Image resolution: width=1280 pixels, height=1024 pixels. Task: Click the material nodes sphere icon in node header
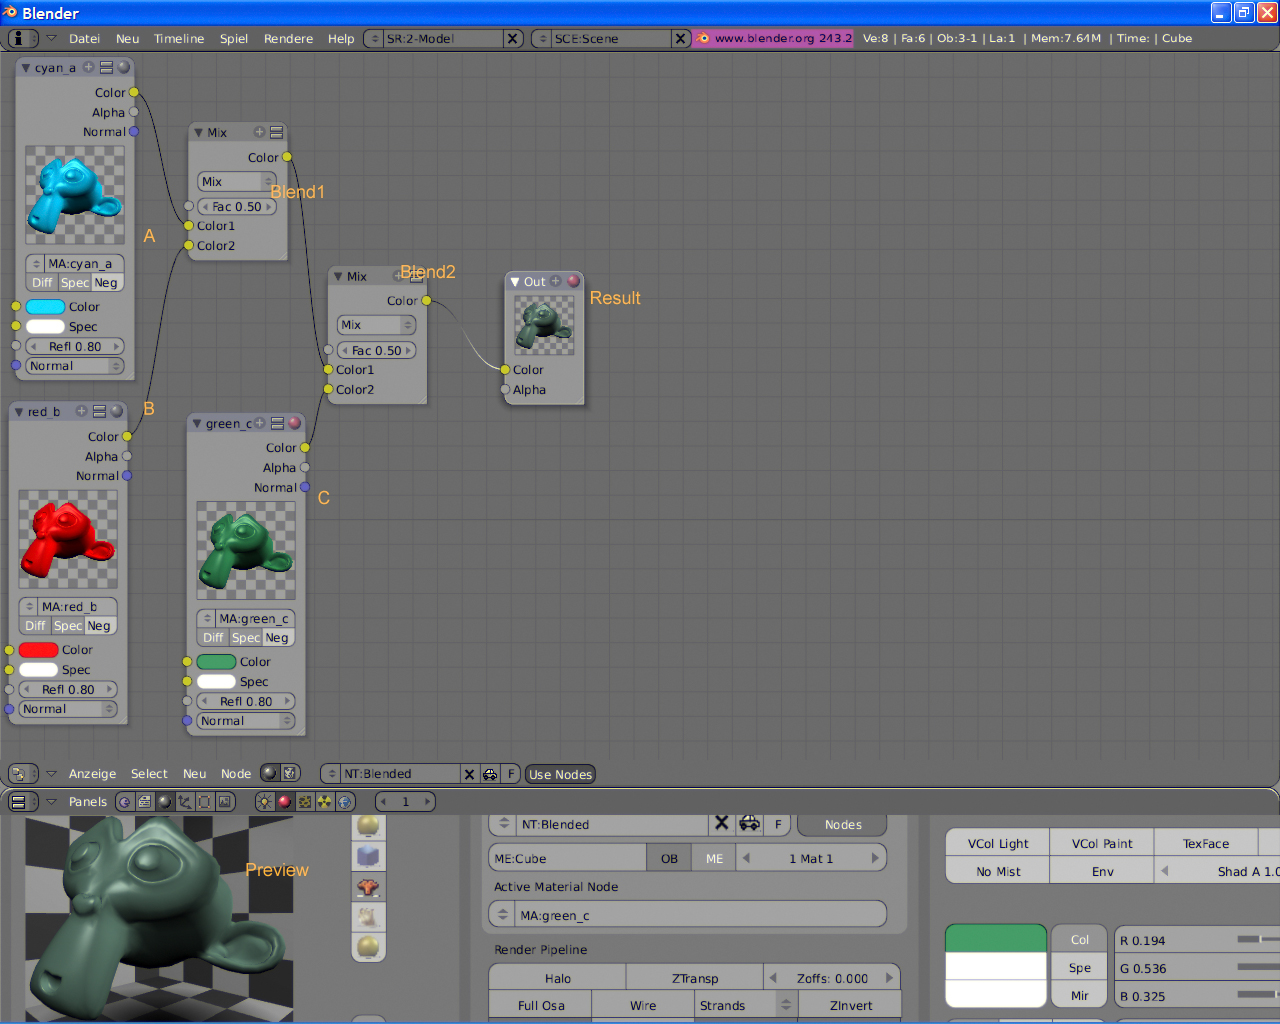coord(268,773)
